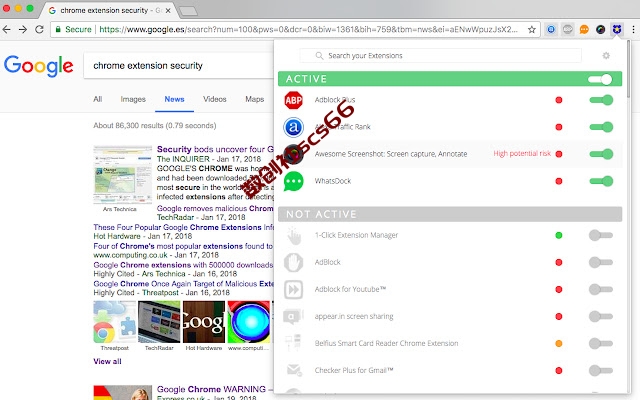
Task: Open Four of Chrome's most popular extensions link
Action: 183,246
